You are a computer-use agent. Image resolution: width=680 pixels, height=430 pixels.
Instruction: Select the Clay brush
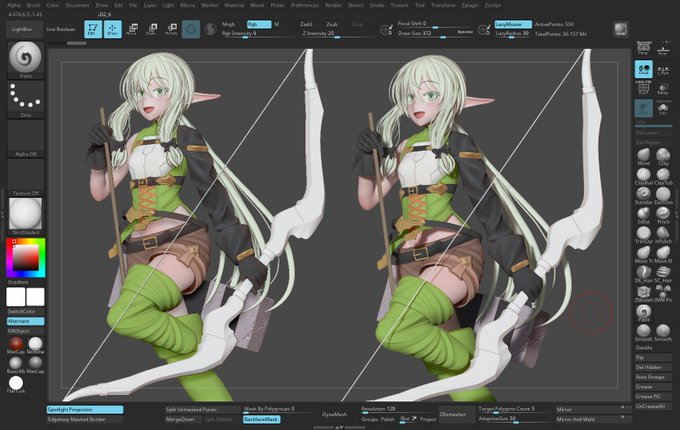click(x=663, y=156)
